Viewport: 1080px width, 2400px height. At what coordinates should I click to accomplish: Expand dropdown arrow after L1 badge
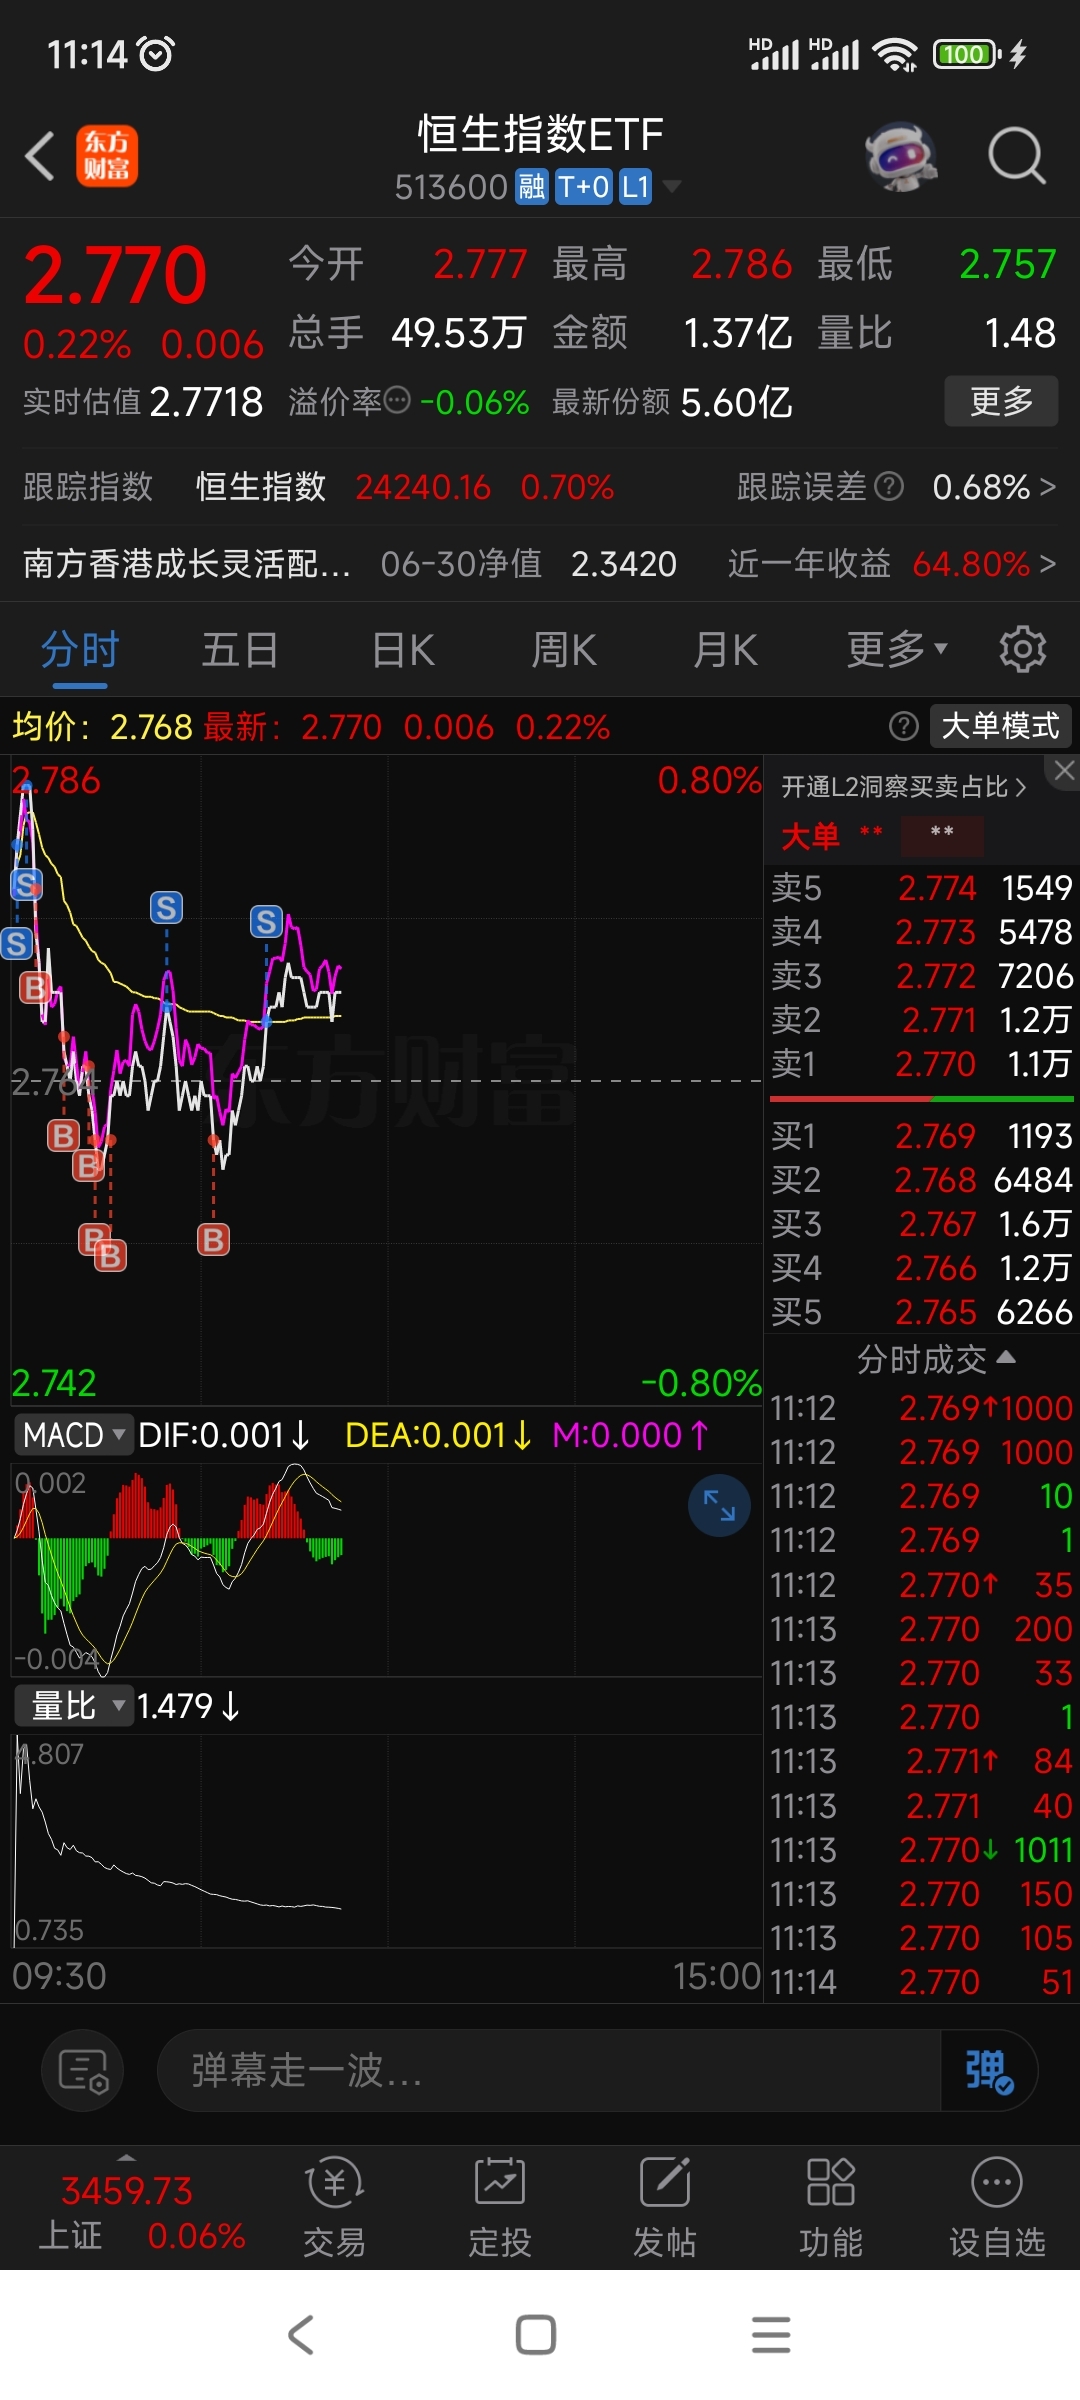(672, 187)
